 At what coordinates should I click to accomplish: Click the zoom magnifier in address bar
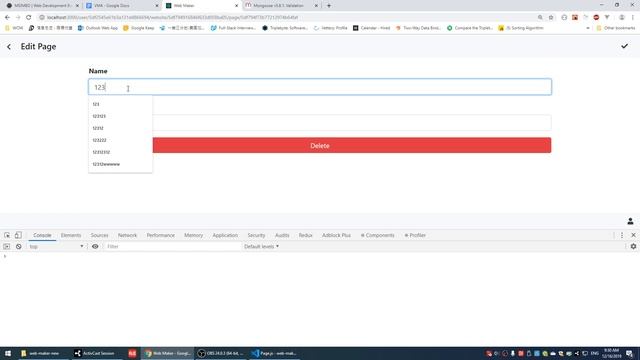point(540,18)
